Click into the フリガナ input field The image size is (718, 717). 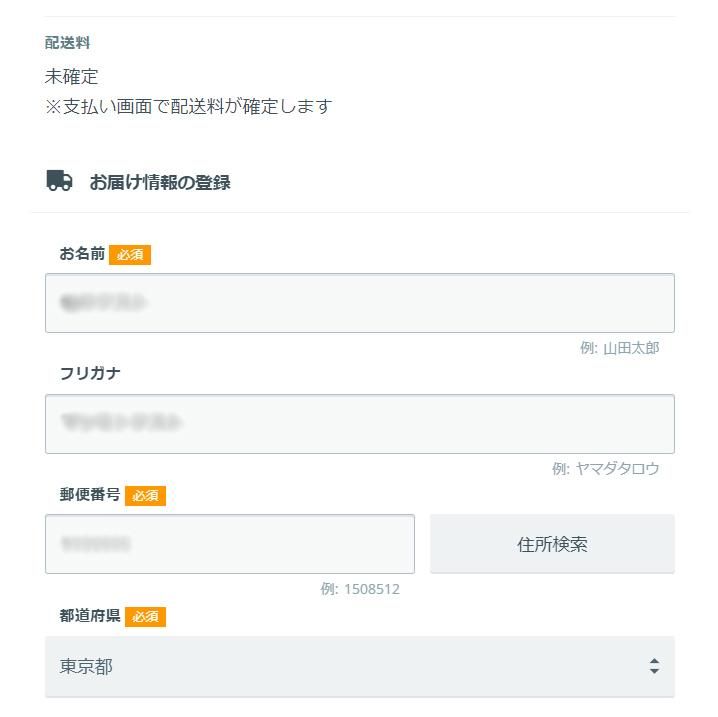(x=359, y=424)
